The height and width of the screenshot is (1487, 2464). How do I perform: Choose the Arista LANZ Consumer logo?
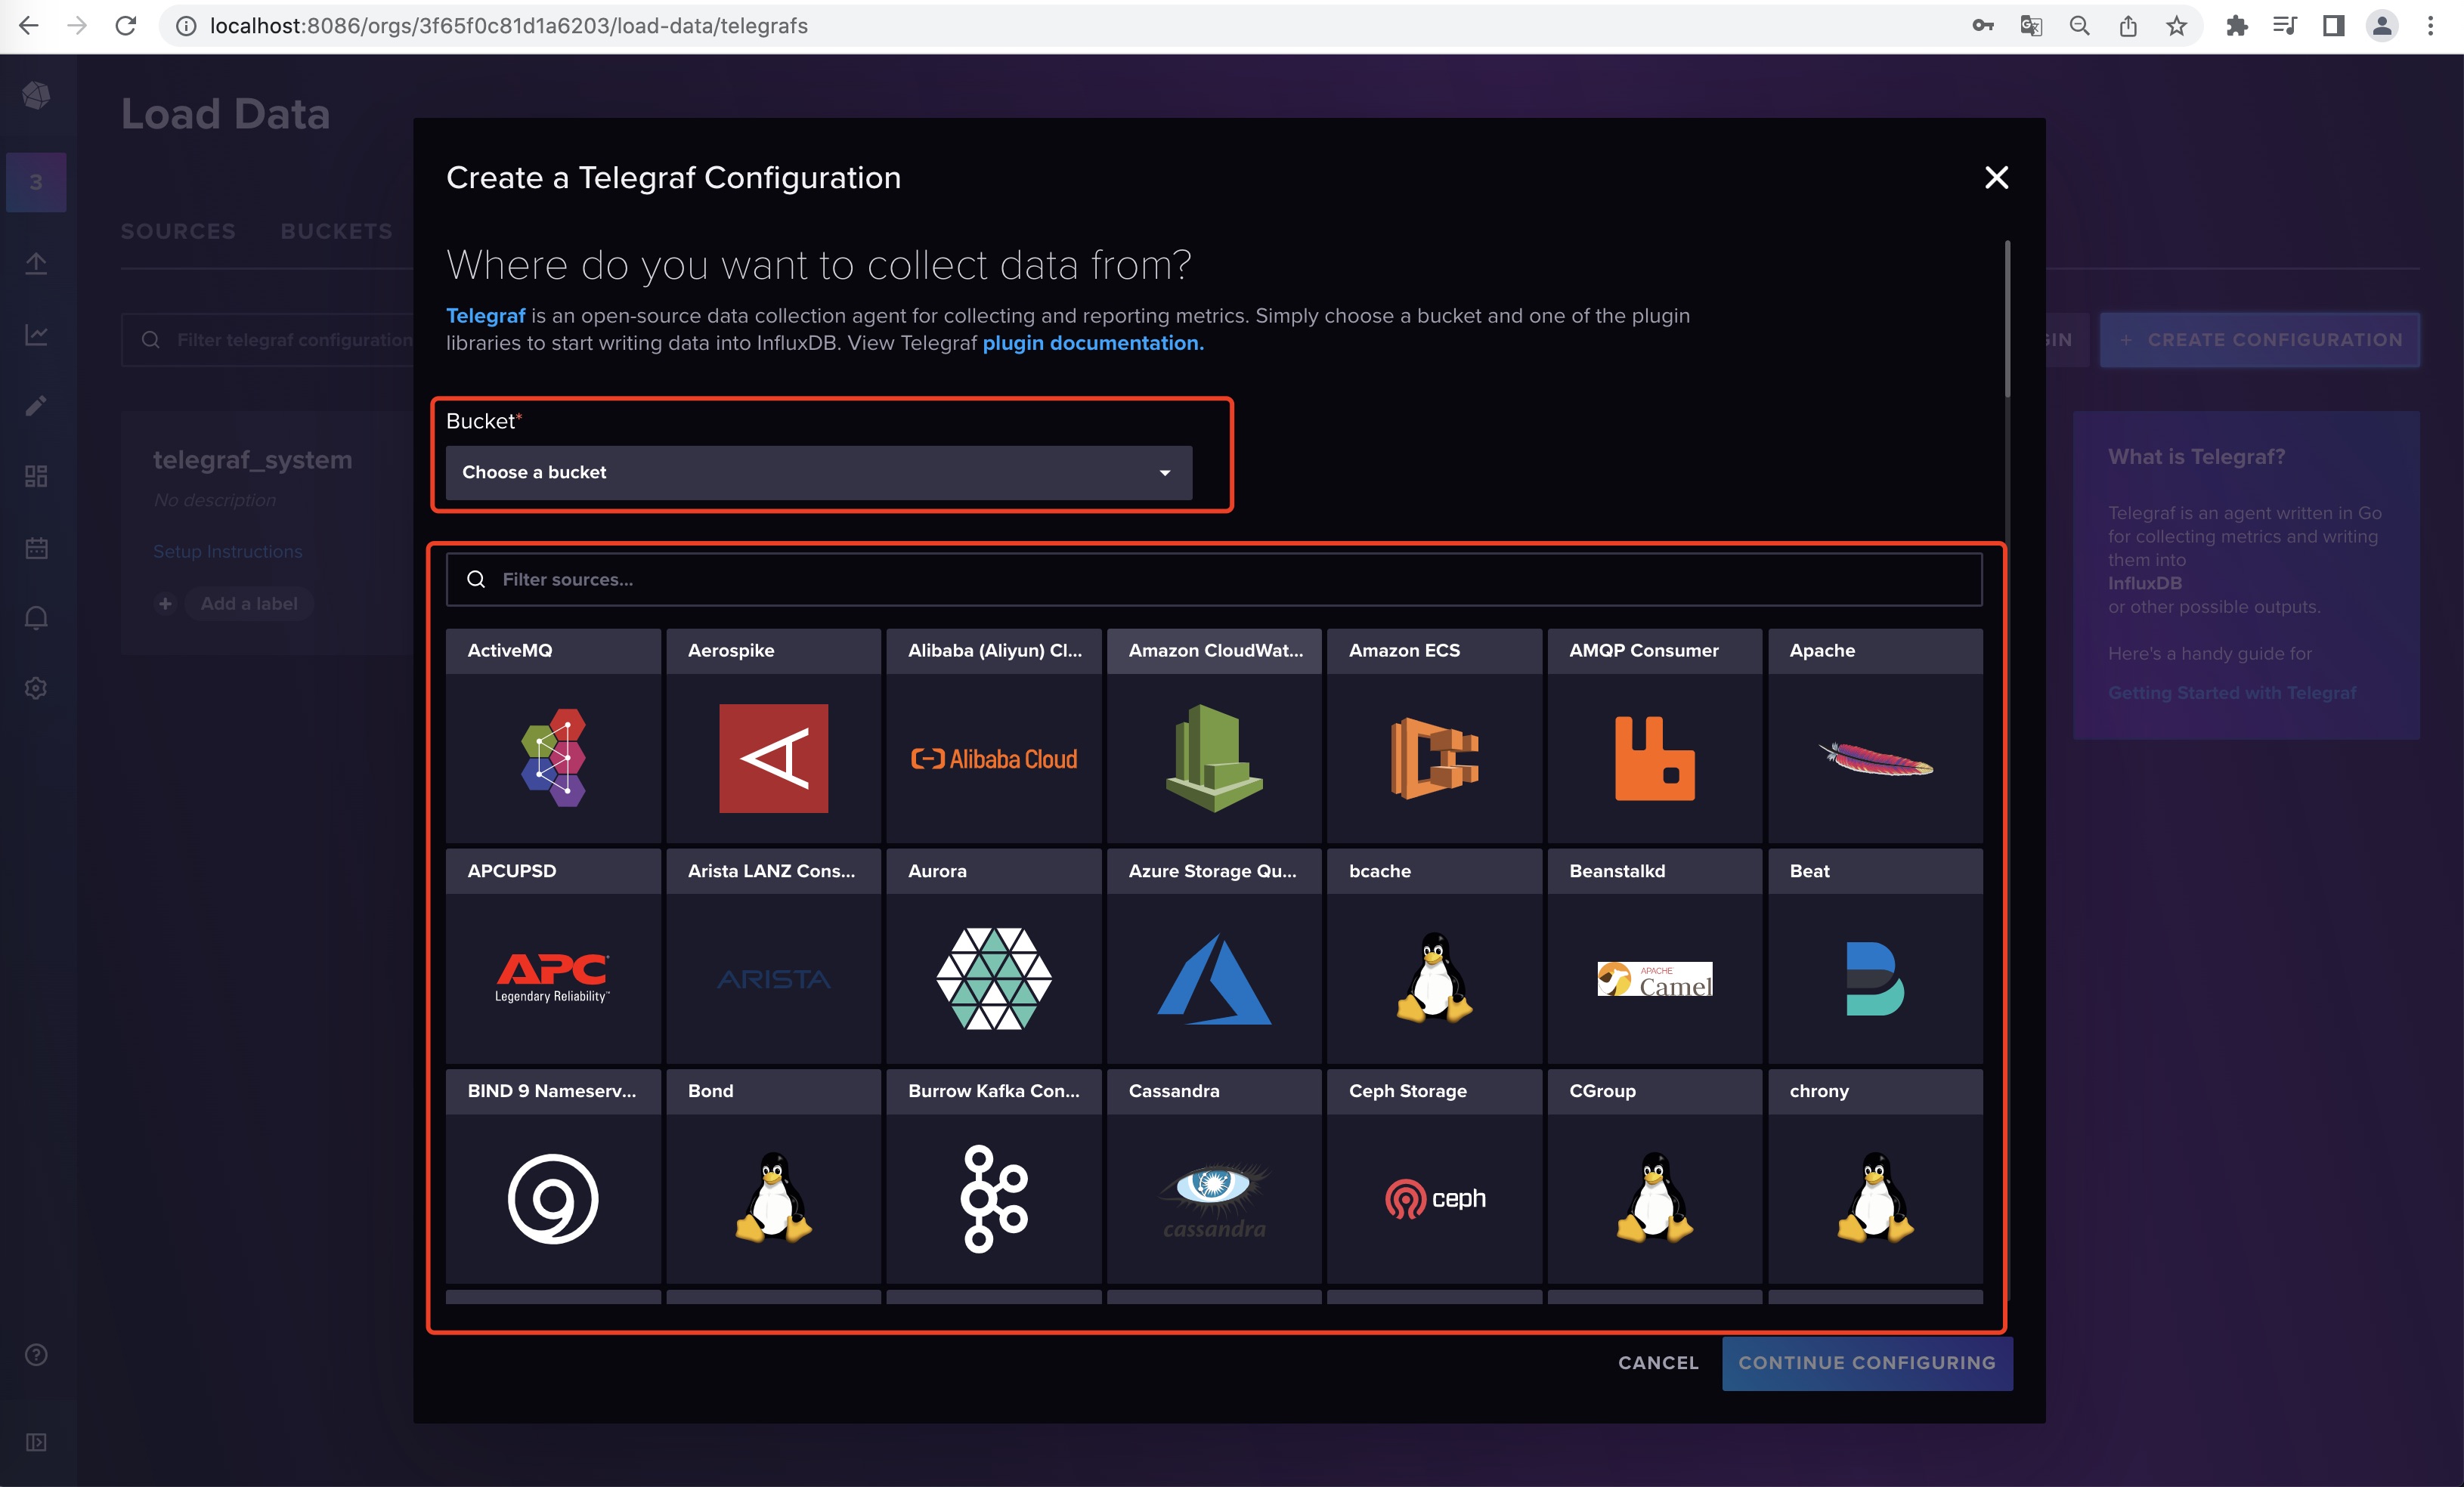click(773, 979)
